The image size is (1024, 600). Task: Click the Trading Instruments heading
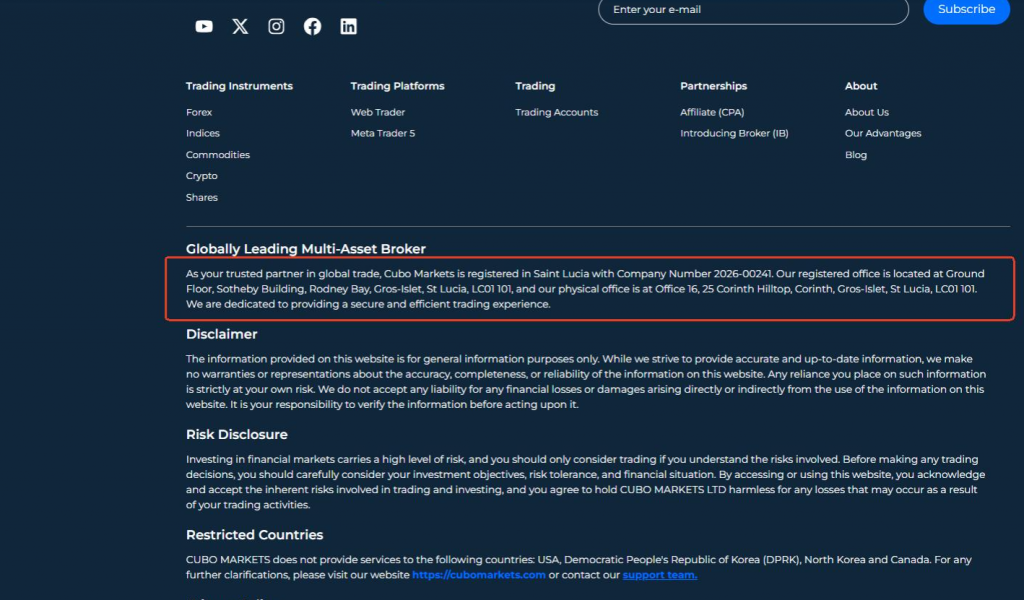239,86
